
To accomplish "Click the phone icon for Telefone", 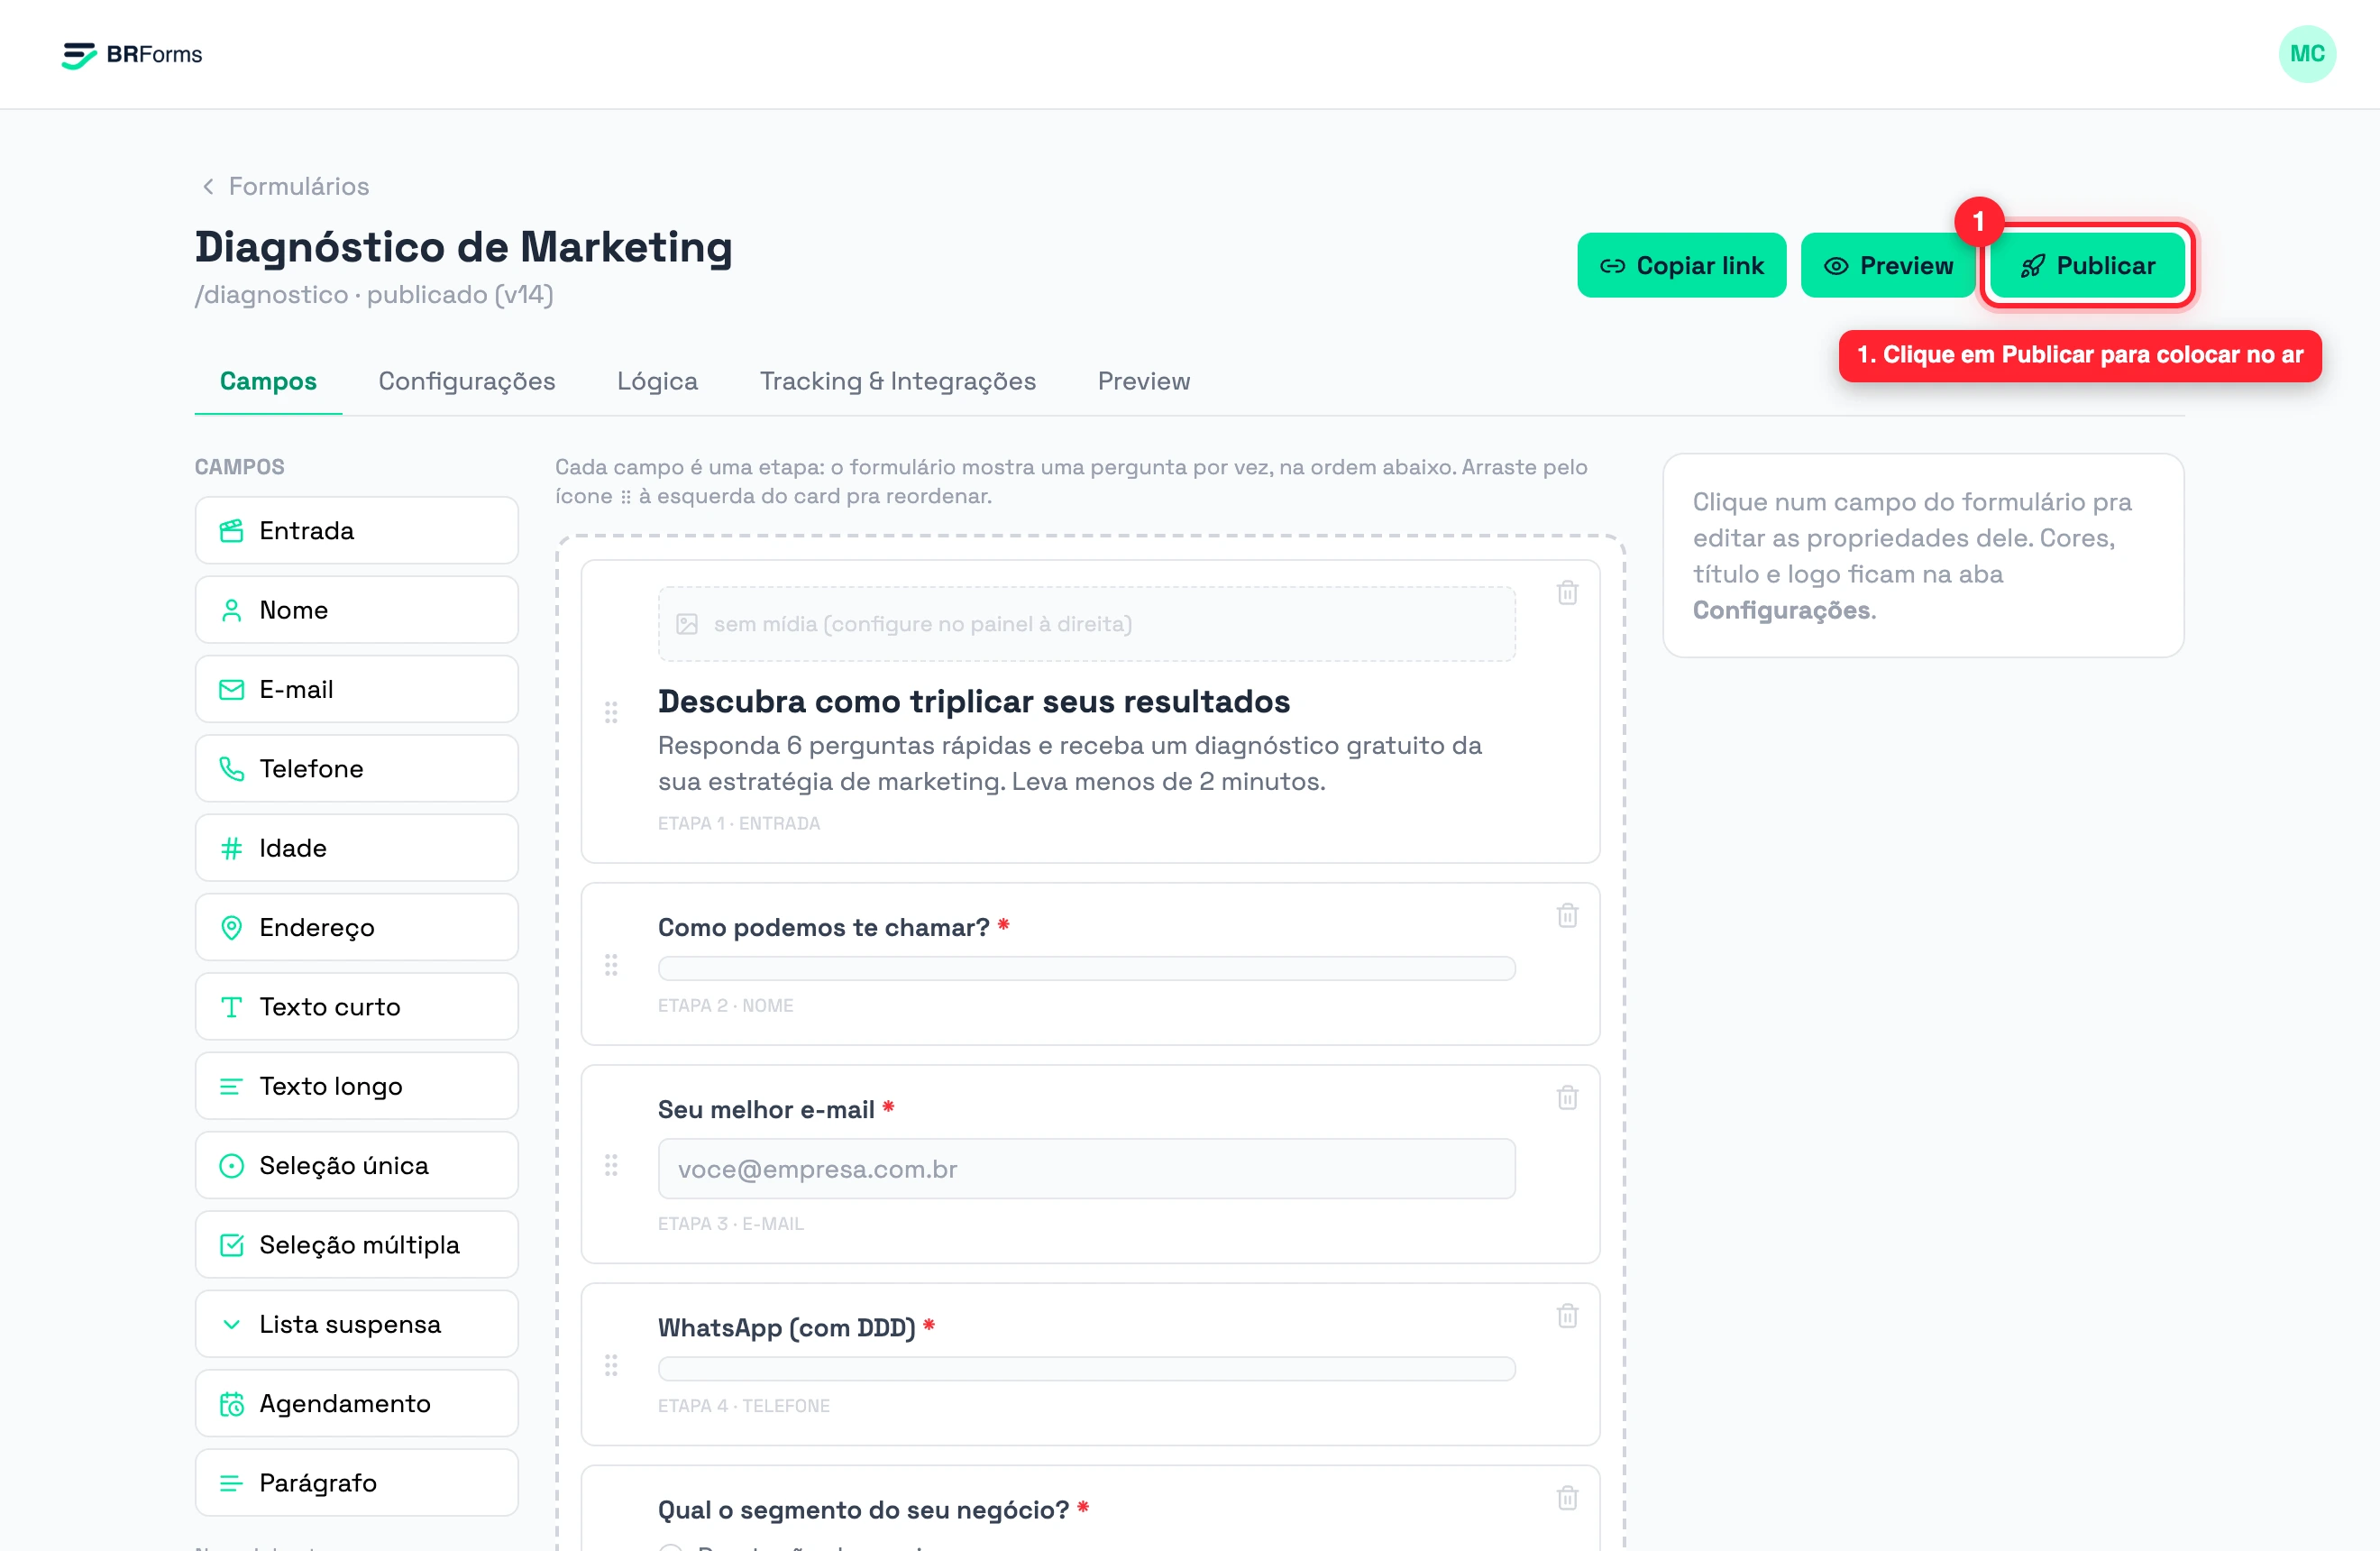I will click(x=231, y=768).
